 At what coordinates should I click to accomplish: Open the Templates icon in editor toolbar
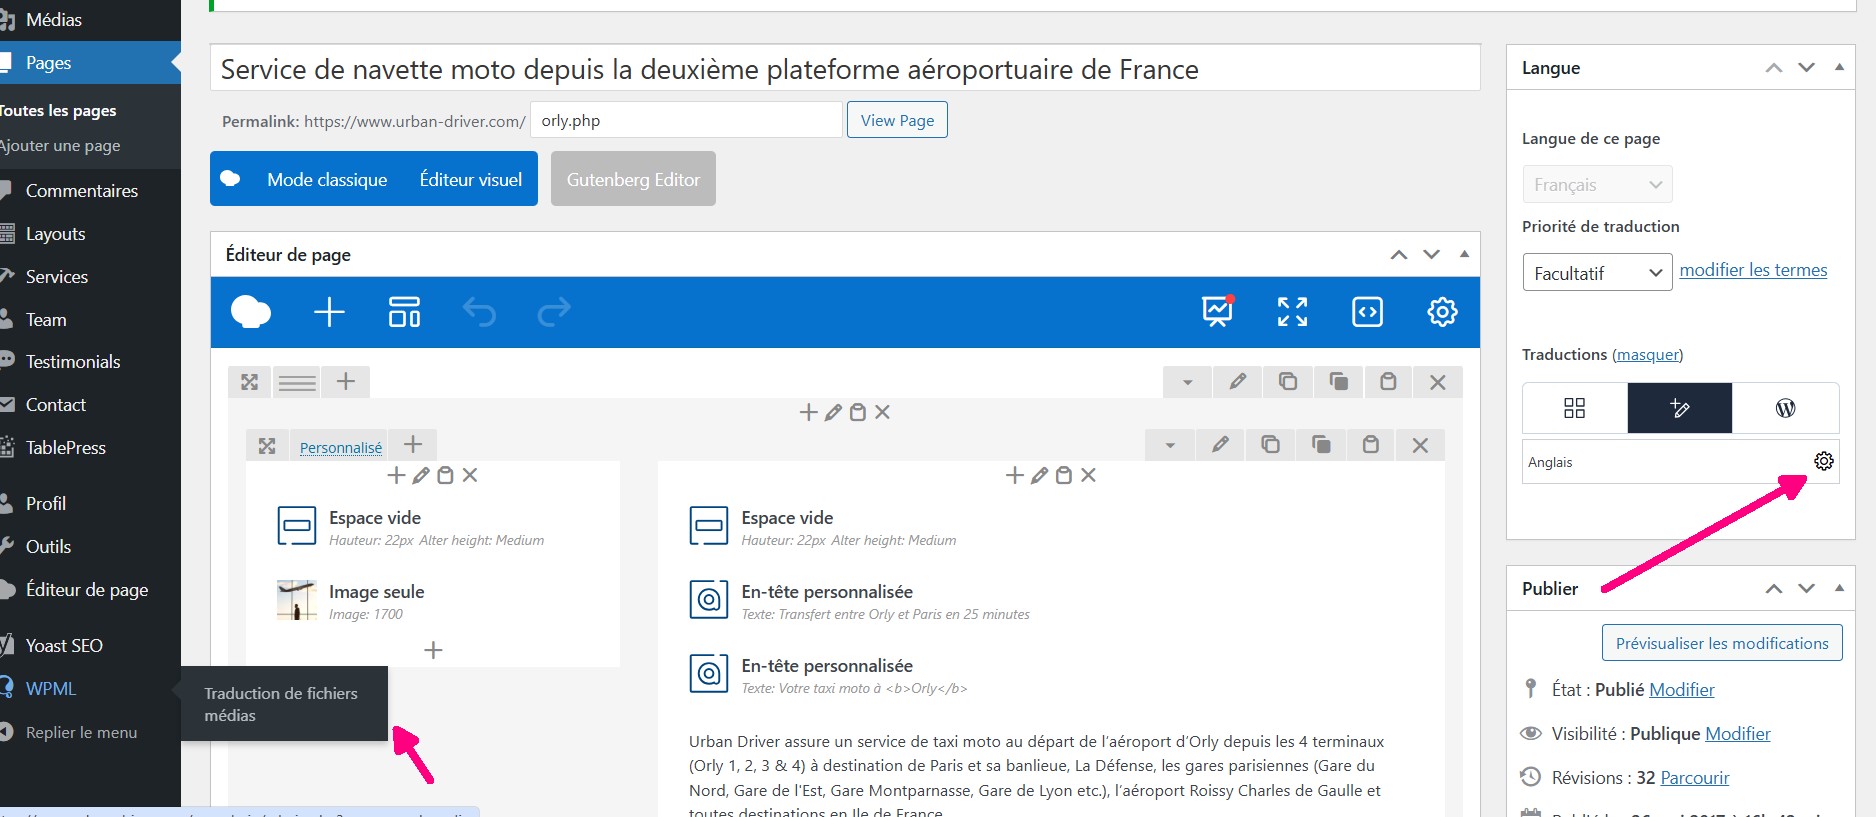pyautogui.click(x=404, y=312)
